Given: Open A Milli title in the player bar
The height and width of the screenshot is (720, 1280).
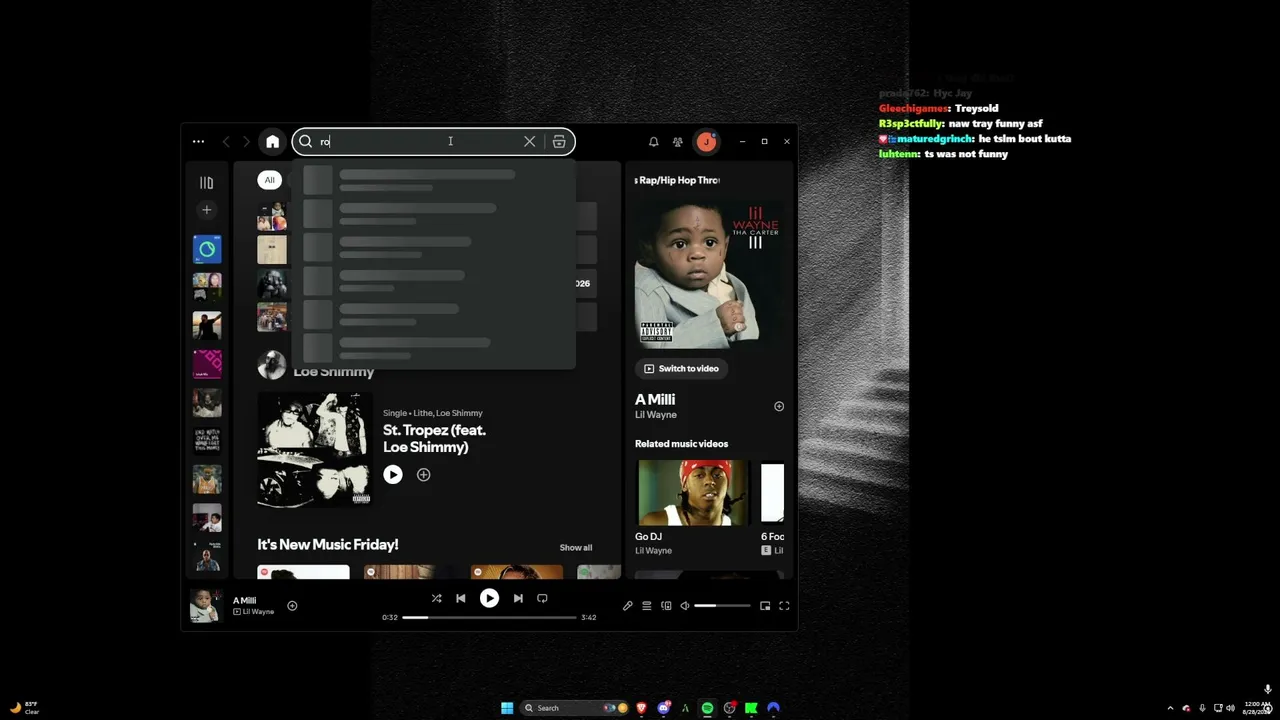Looking at the screenshot, I should click(x=245, y=601).
